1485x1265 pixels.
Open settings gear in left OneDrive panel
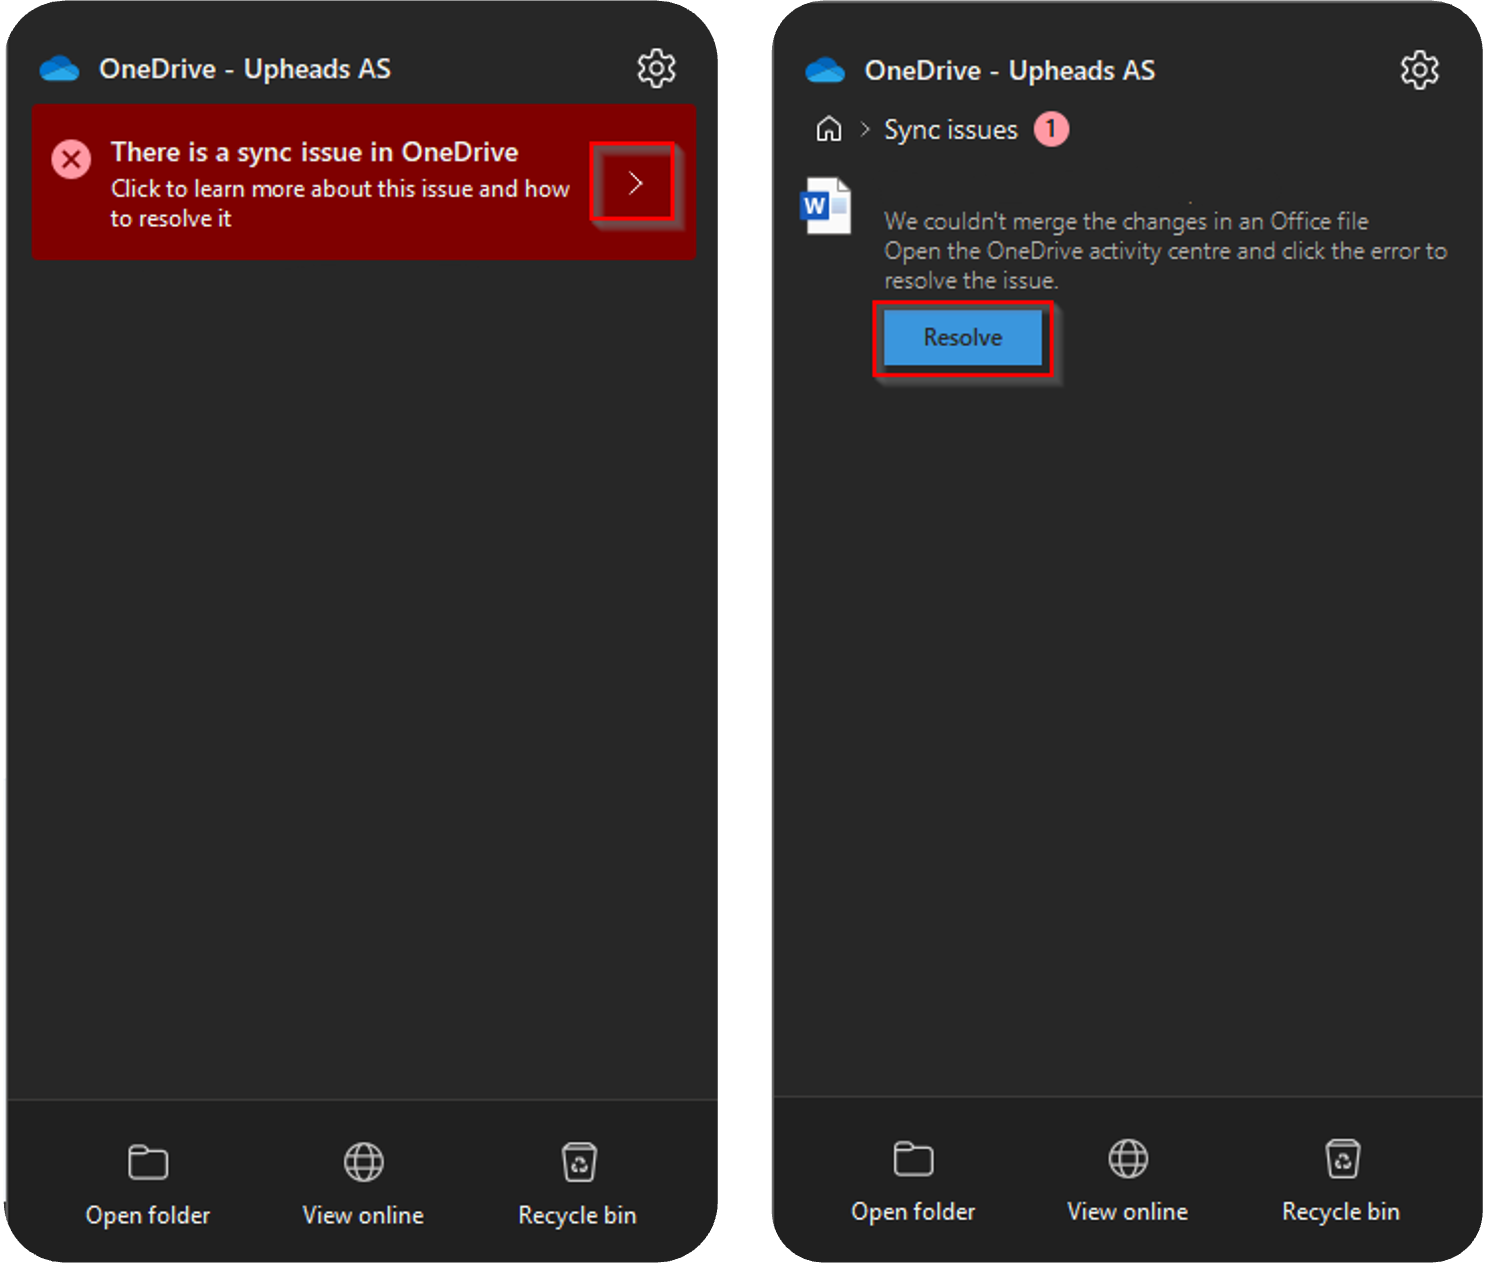pos(656,68)
